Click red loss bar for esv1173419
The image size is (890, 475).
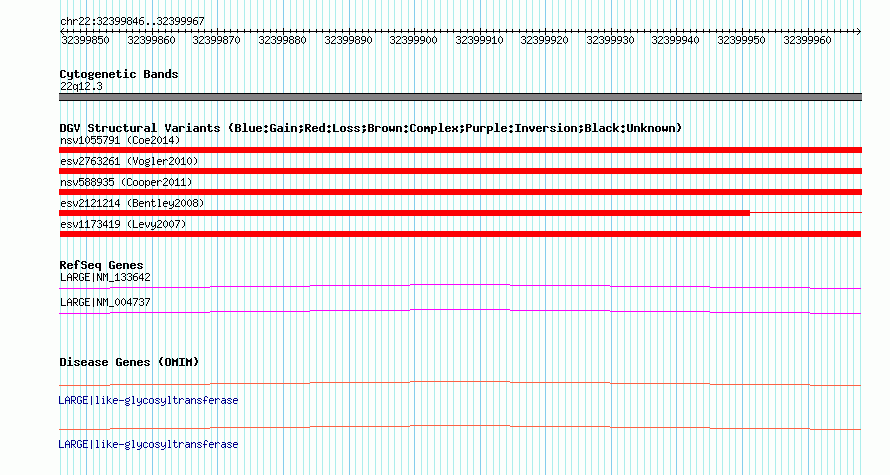pyautogui.click(x=460, y=234)
